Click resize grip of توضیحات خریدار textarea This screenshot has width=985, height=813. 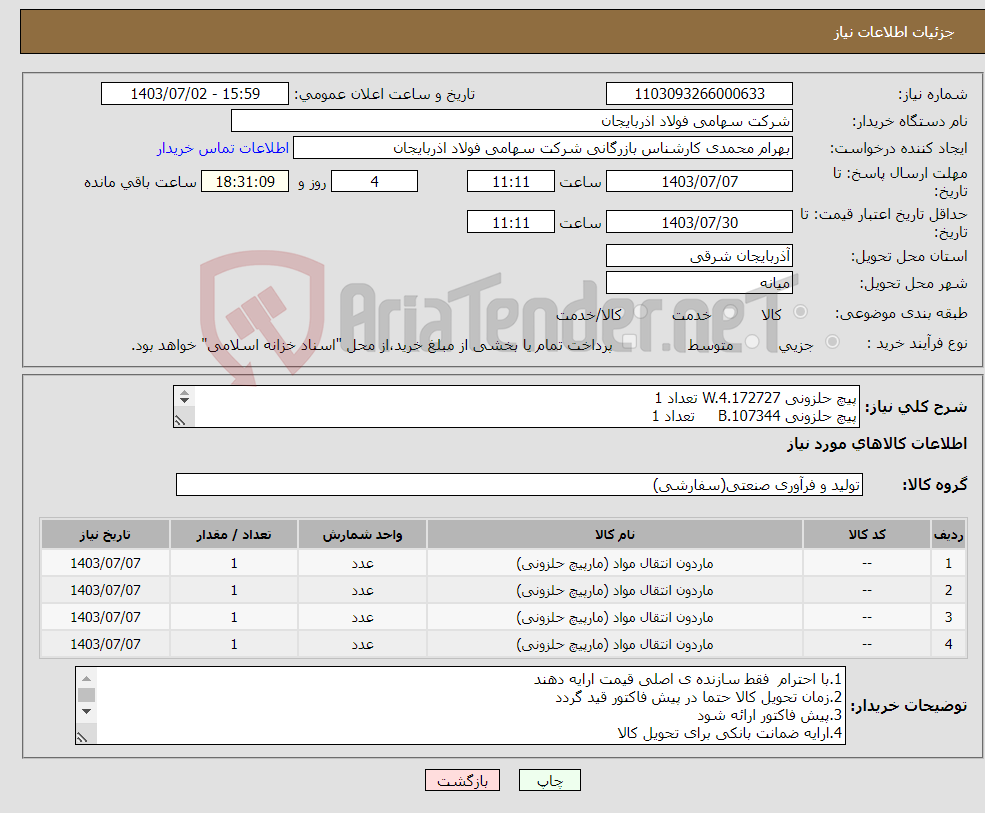[82, 738]
